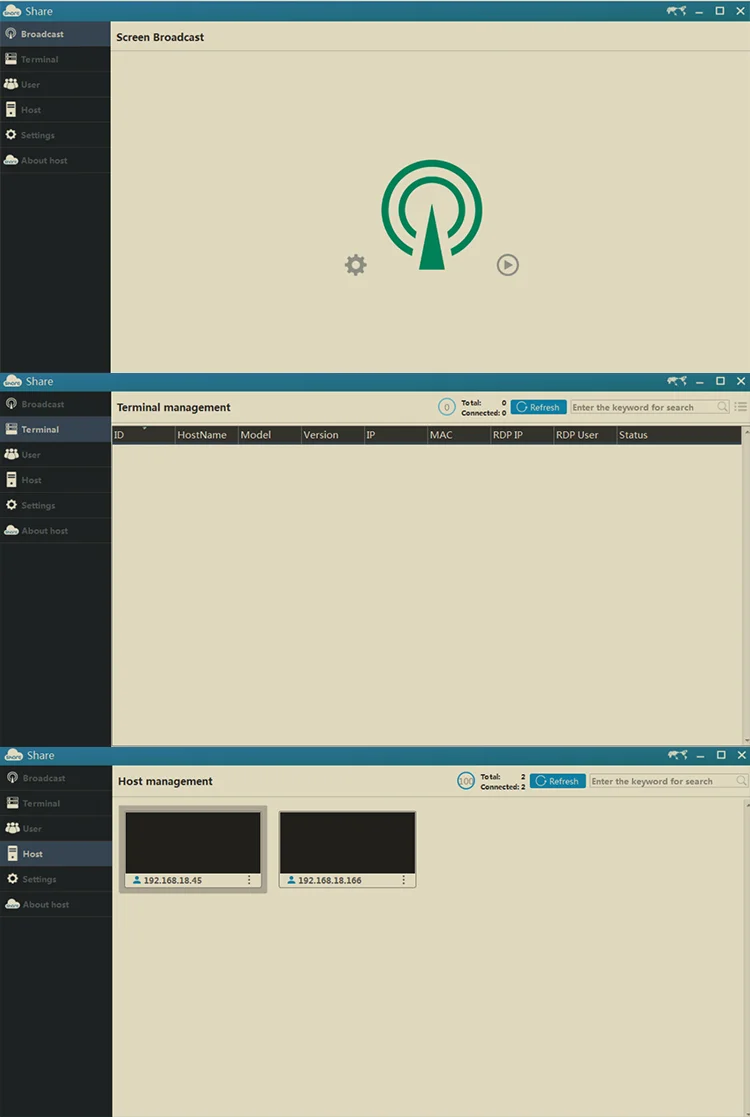The width and height of the screenshot is (750, 1117).
Task: Click the user icon beside 192.168.18.45
Action: click(137, 880)
